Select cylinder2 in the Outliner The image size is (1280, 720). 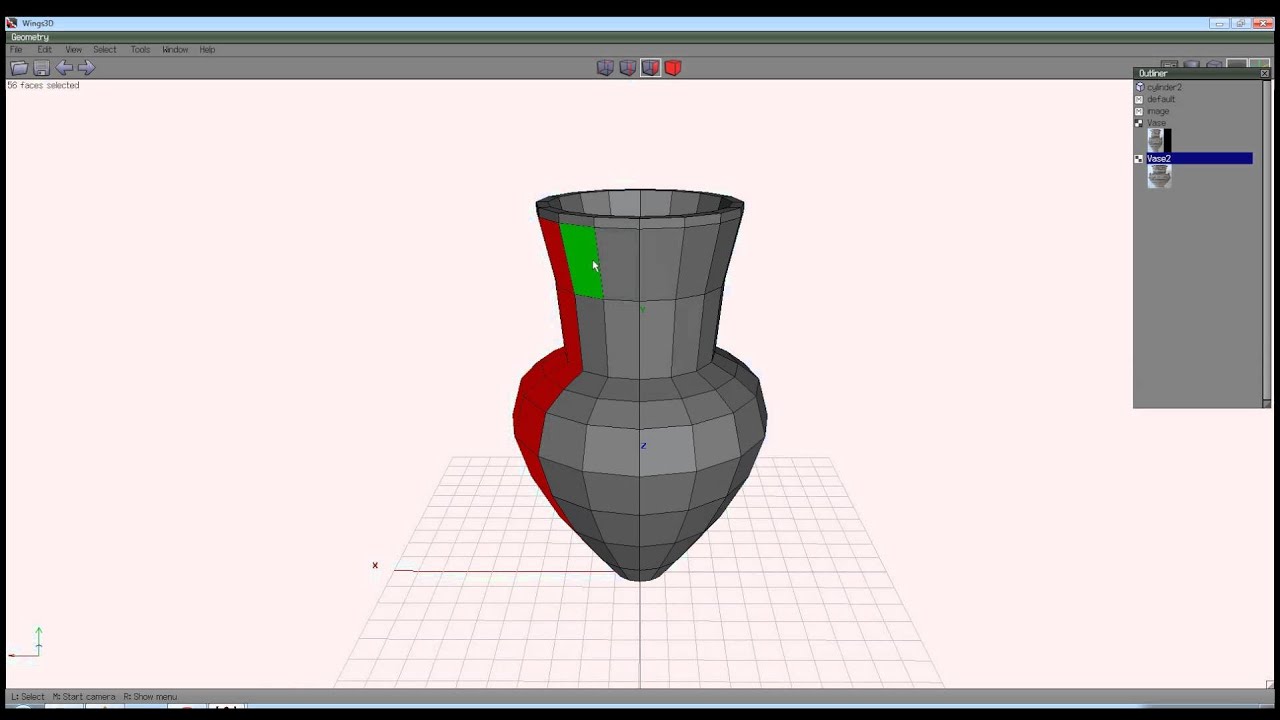[1164, 87]
